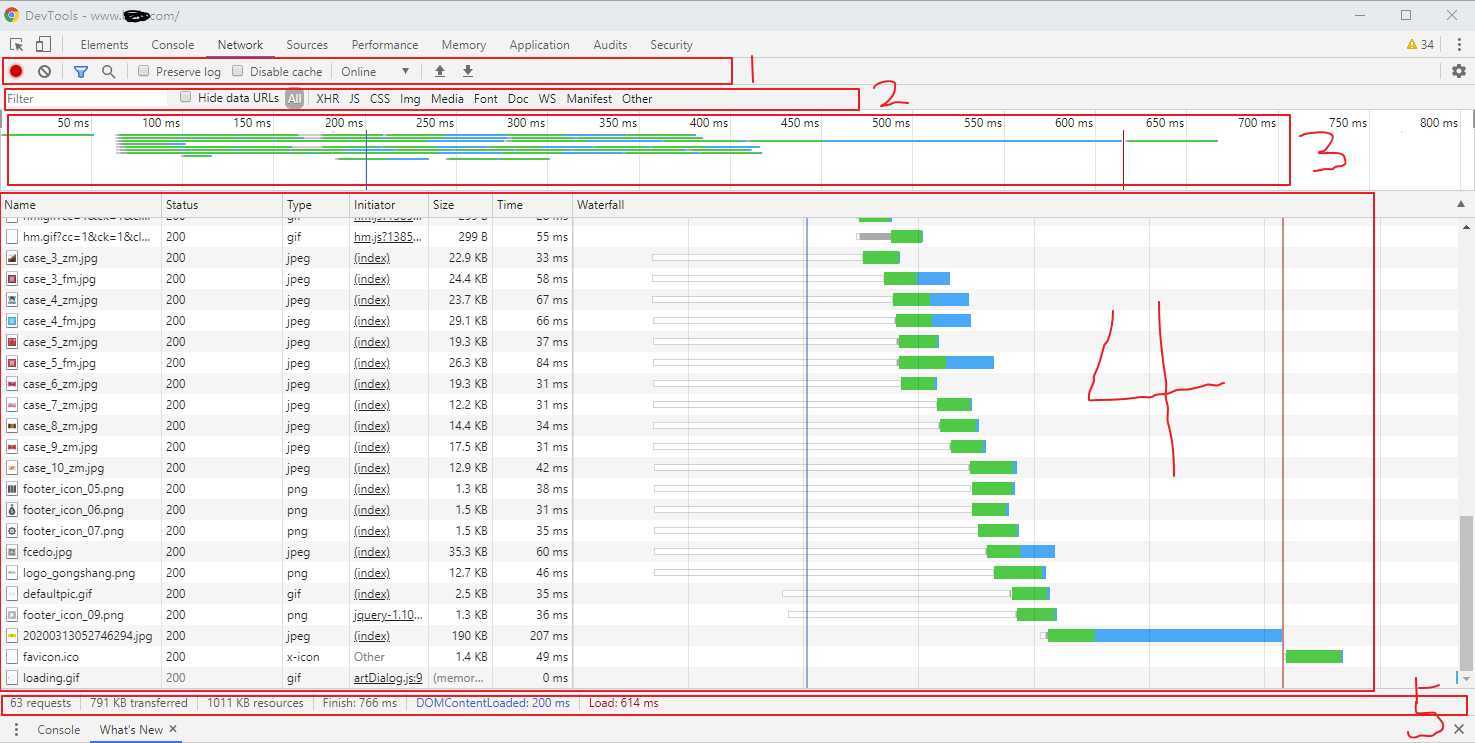Open the artDialog.js:9 initiator link
The width and height of the screenshot is (1475, 743).
387,678
